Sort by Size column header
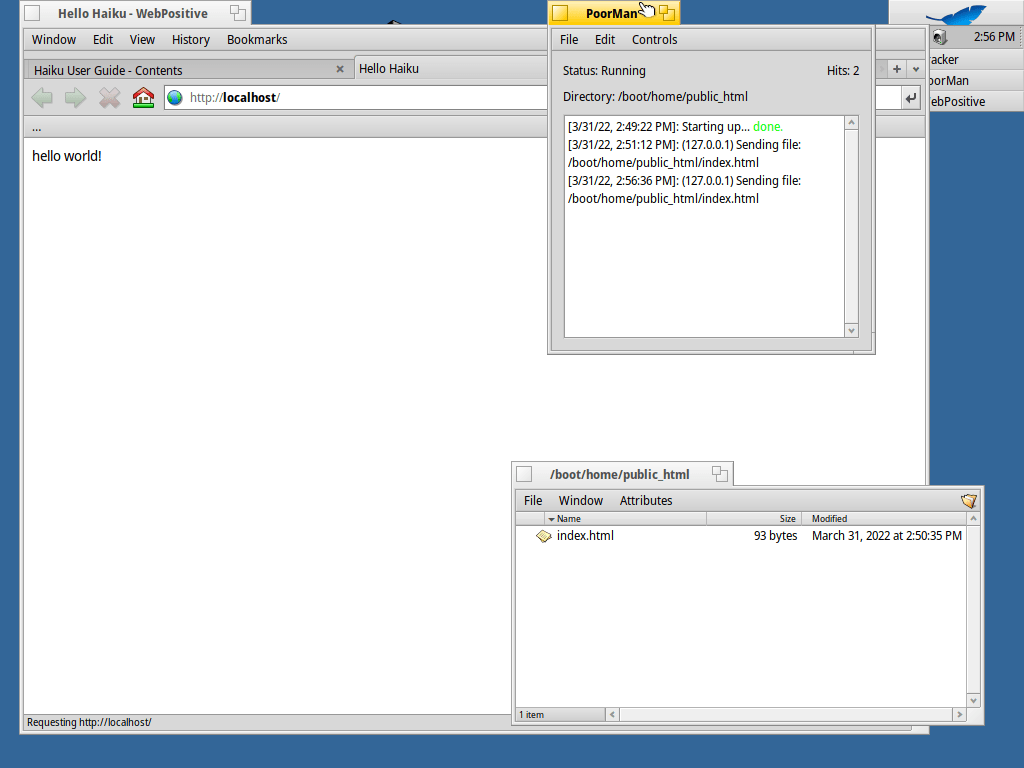The image size is (1024, 768). [754, 519]
